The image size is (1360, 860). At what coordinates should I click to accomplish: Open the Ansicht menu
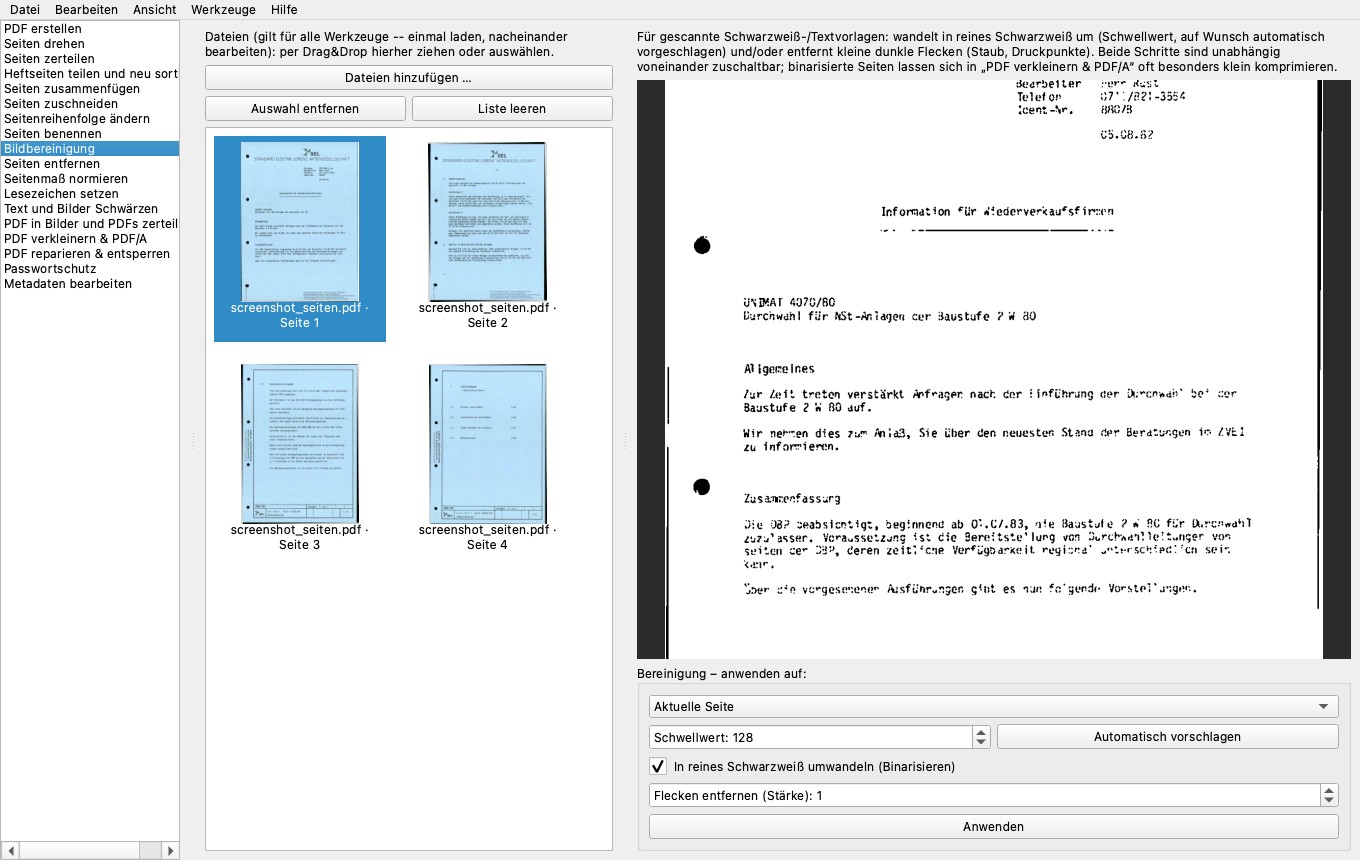pyautogui.click(x=154, y=9)
